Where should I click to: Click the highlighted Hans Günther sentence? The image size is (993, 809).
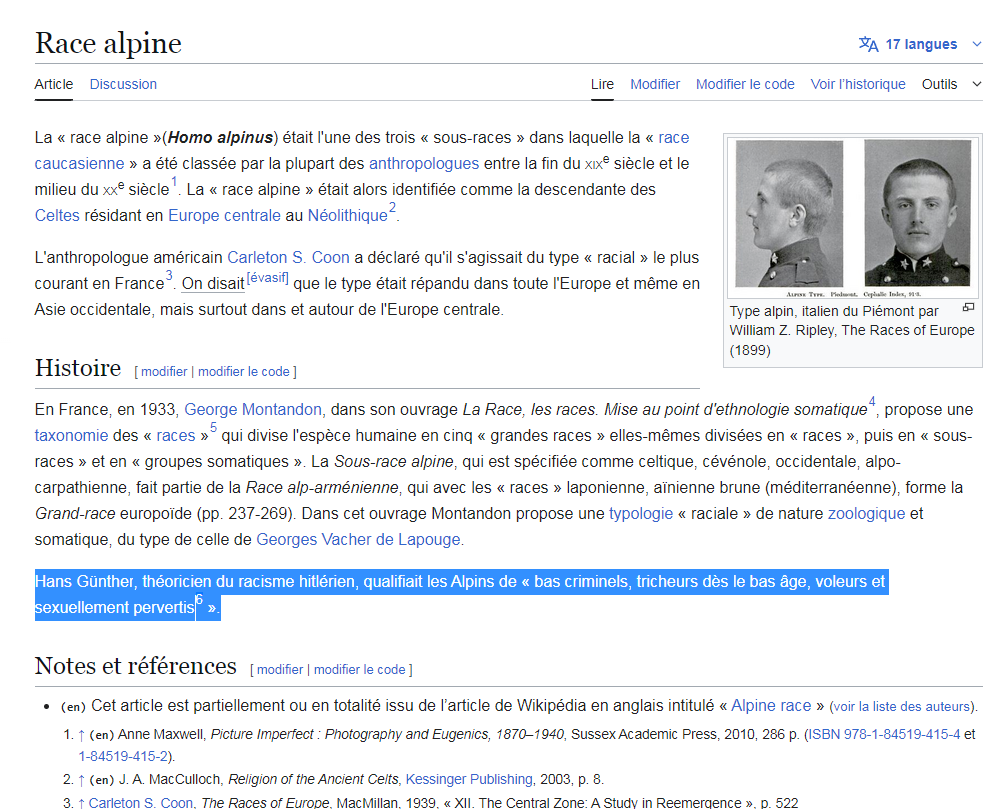point(461,594)
